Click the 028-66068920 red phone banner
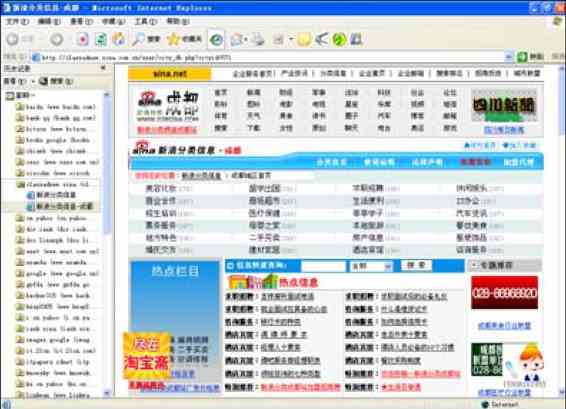The image size is (566, 409). point(504,293)
